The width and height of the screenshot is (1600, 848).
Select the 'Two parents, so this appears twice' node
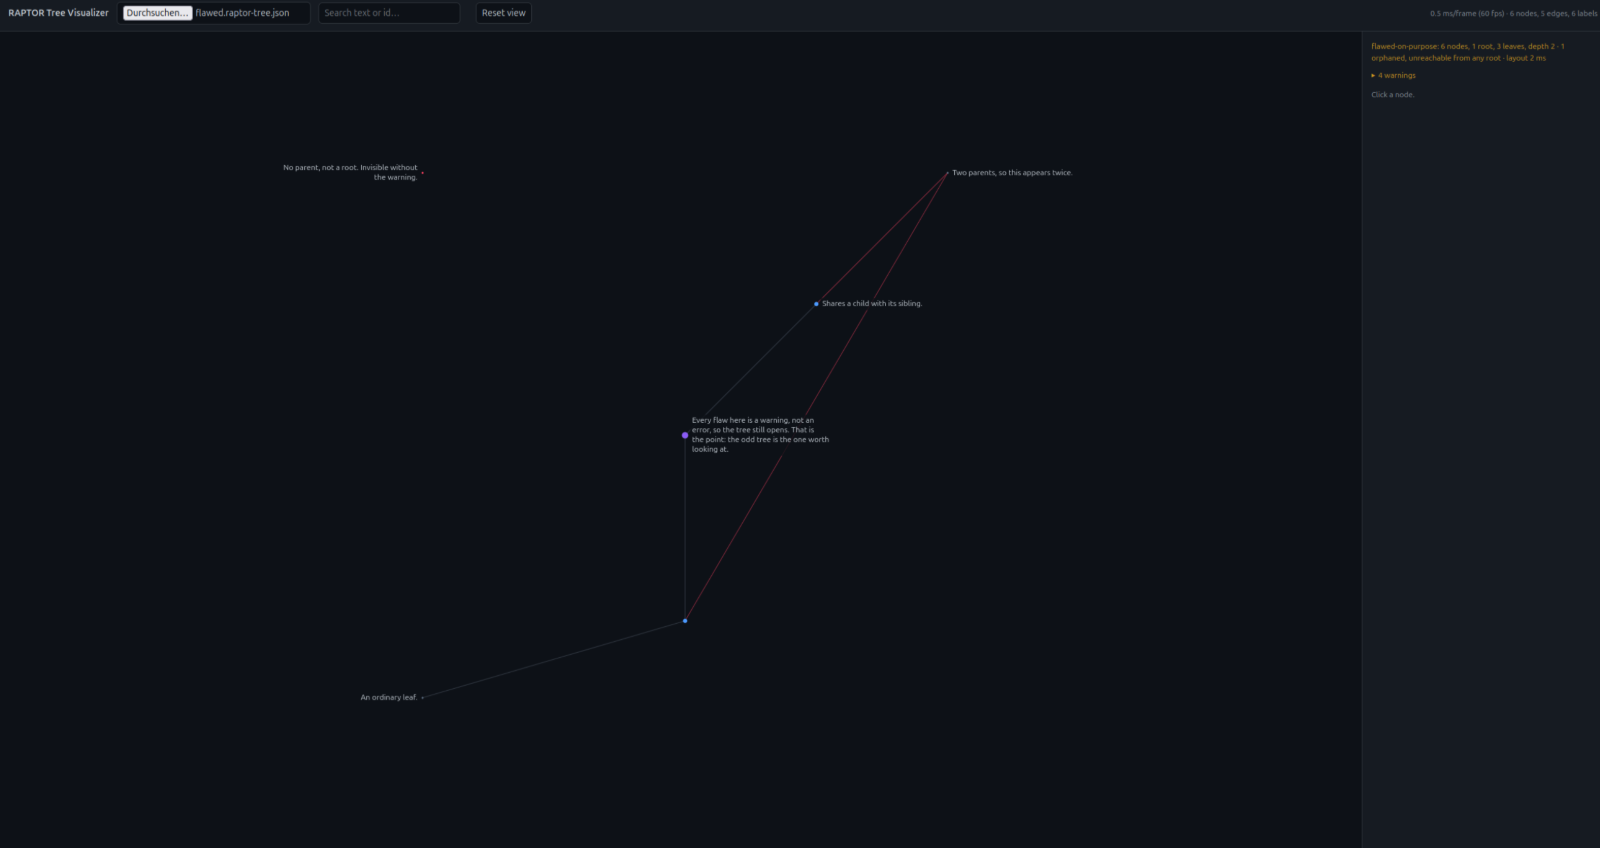[947, 173]
